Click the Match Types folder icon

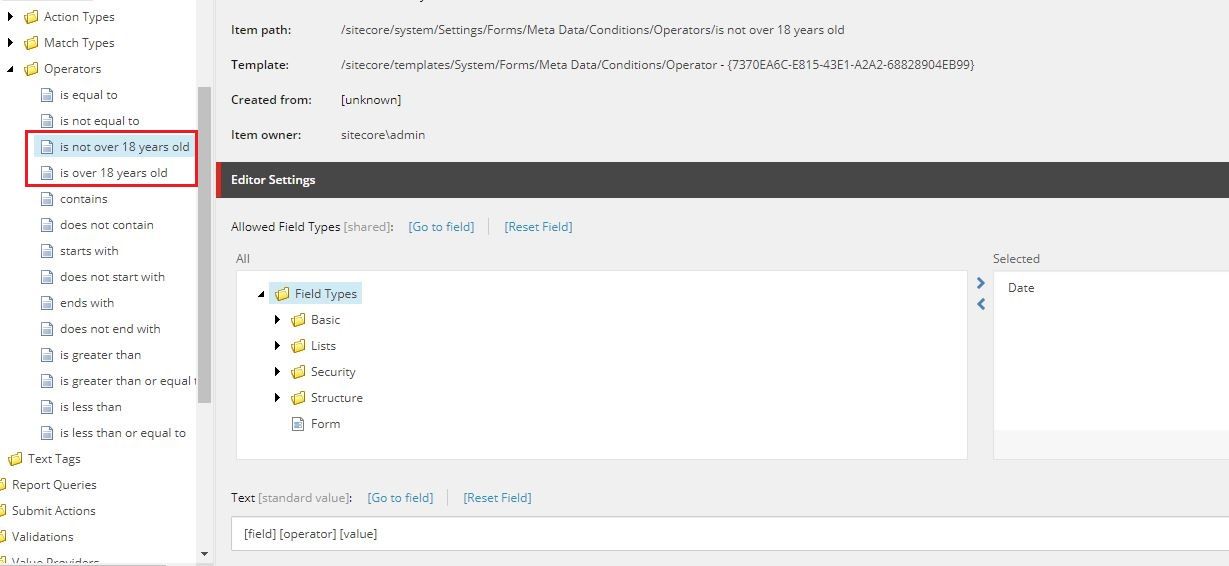[31, 43]
